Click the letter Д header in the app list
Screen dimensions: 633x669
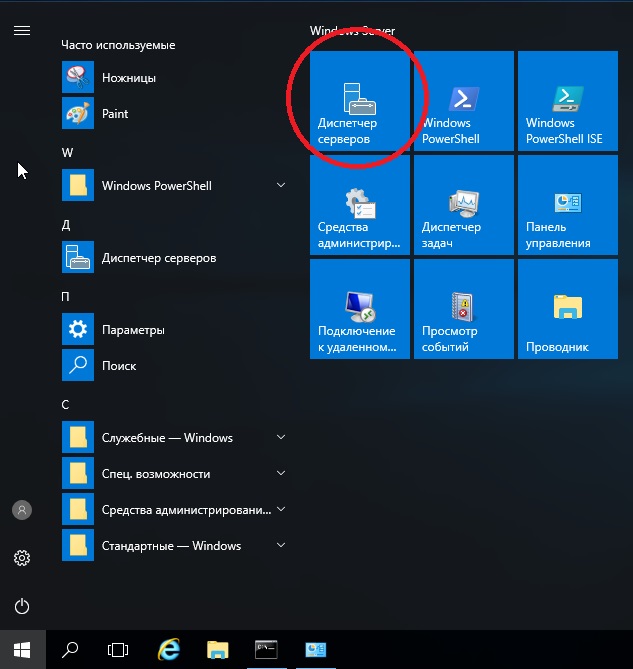(66, 225)
